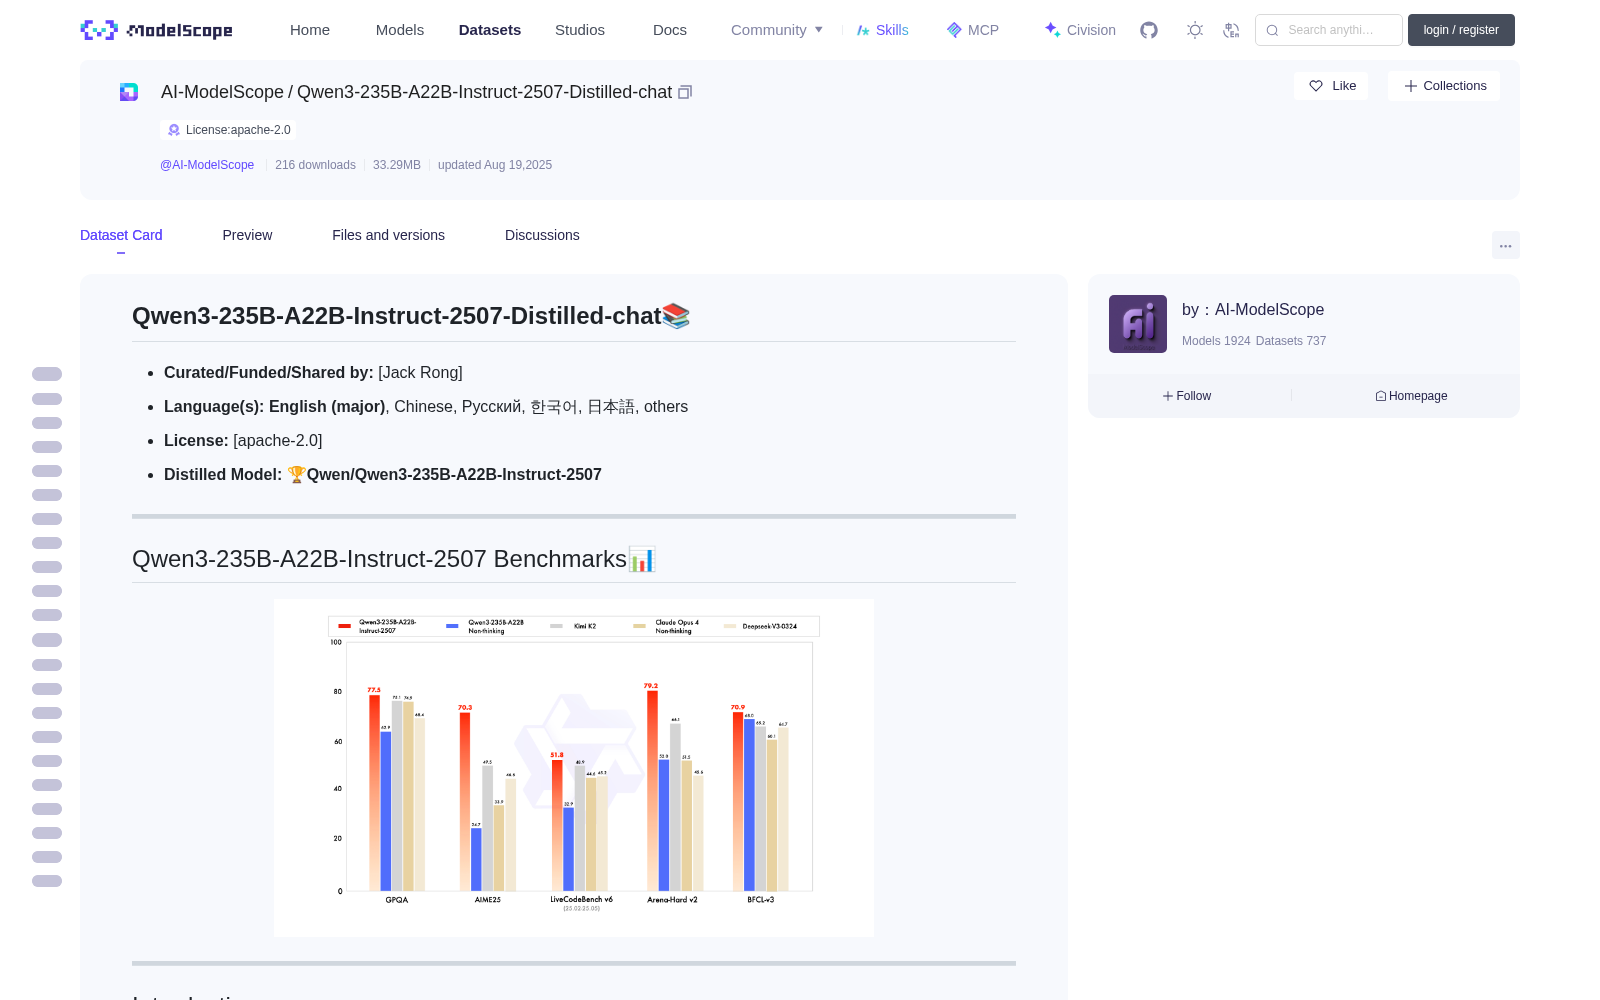Click the License:apache-2.0 tag
1600x1000 pixels.
pyautogui.click(x=228, y=130)
